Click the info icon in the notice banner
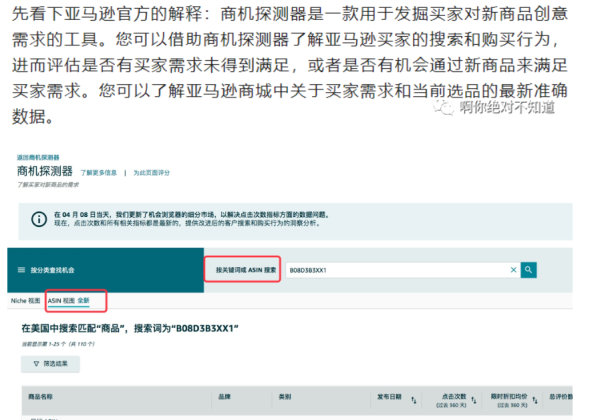This screenshot has width=600, height=420. [39, 219]
